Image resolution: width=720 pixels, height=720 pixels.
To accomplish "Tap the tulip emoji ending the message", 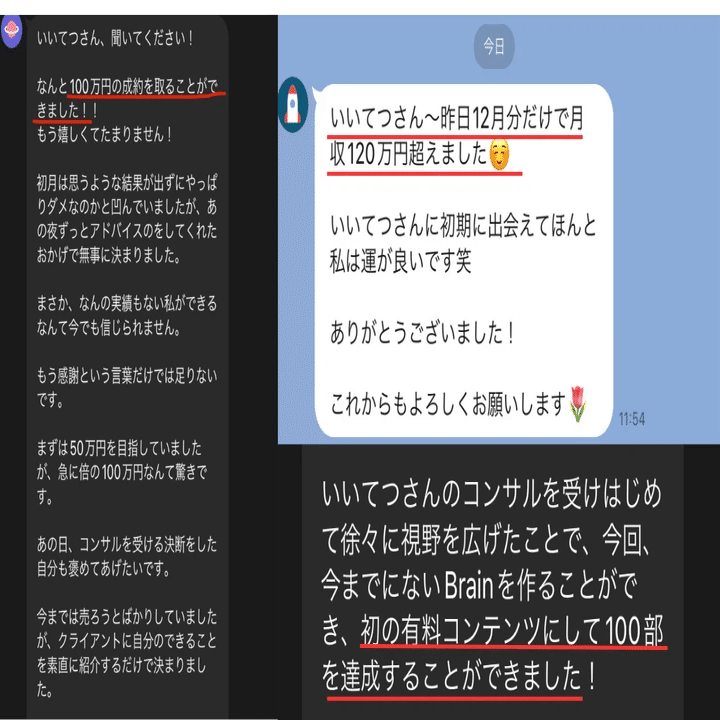I will pos(577,404).
